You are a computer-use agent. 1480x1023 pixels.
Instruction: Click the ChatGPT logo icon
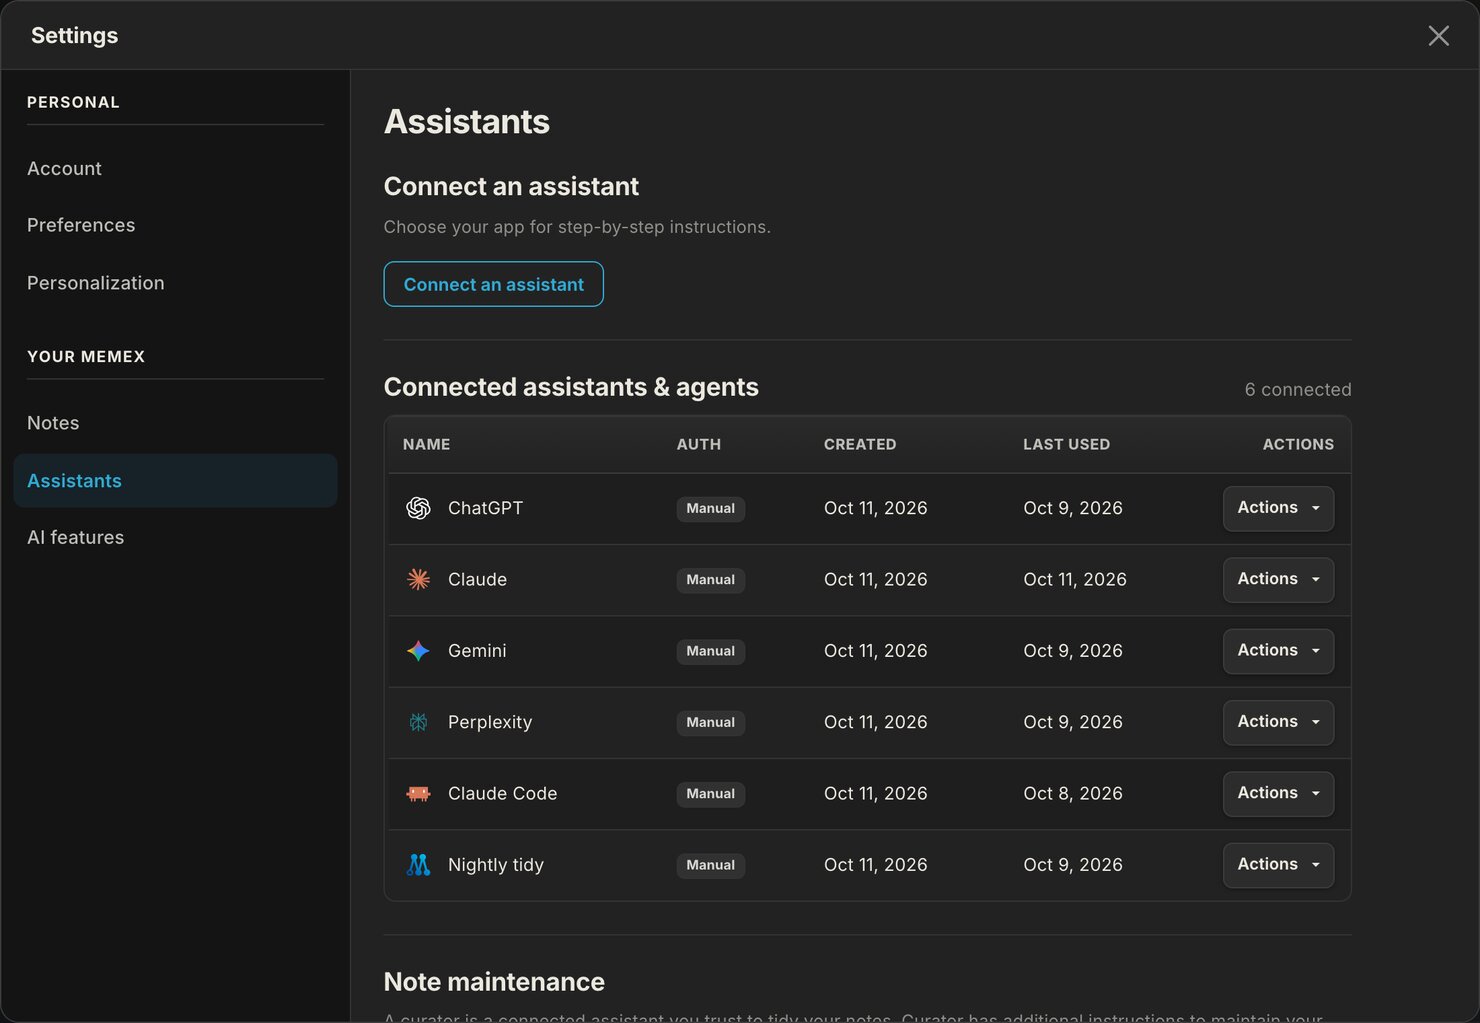[x=418, y=508]
